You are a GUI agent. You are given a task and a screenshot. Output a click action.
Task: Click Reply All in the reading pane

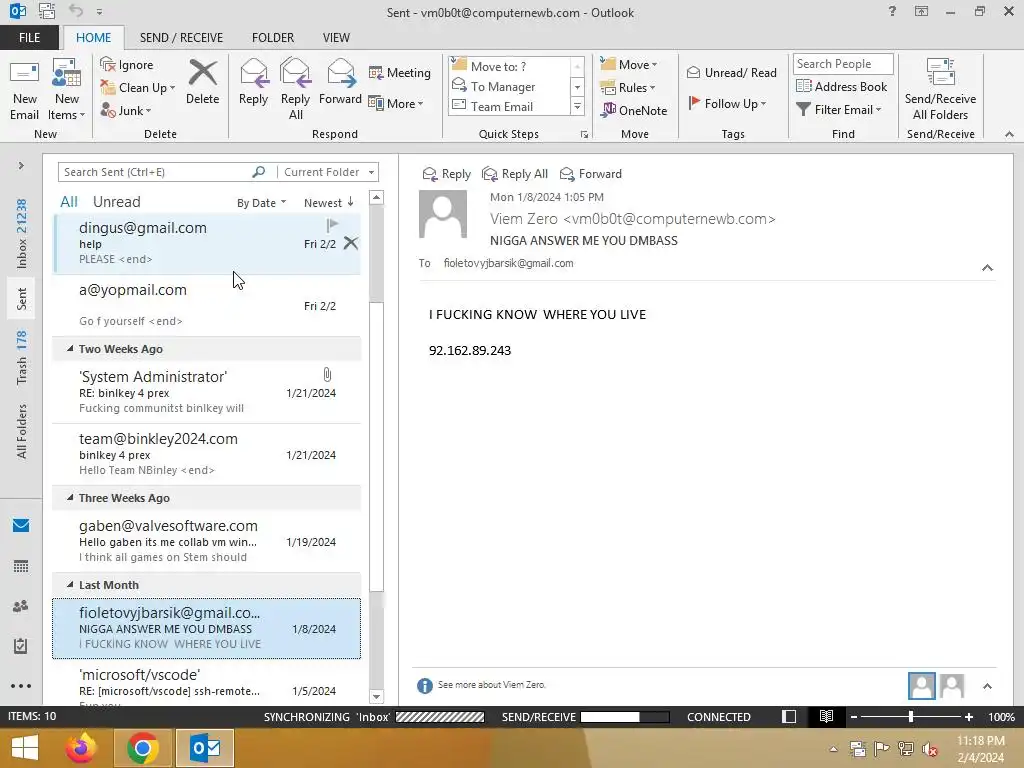(515, 174)
